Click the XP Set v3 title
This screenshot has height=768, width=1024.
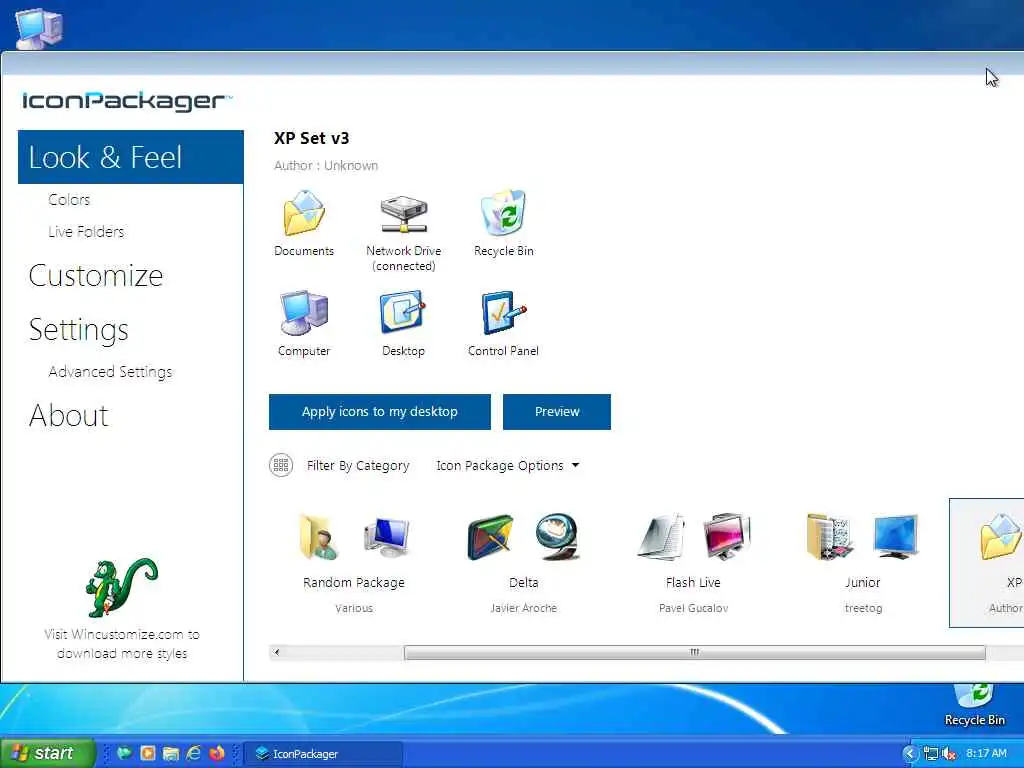tap(312, 138)
